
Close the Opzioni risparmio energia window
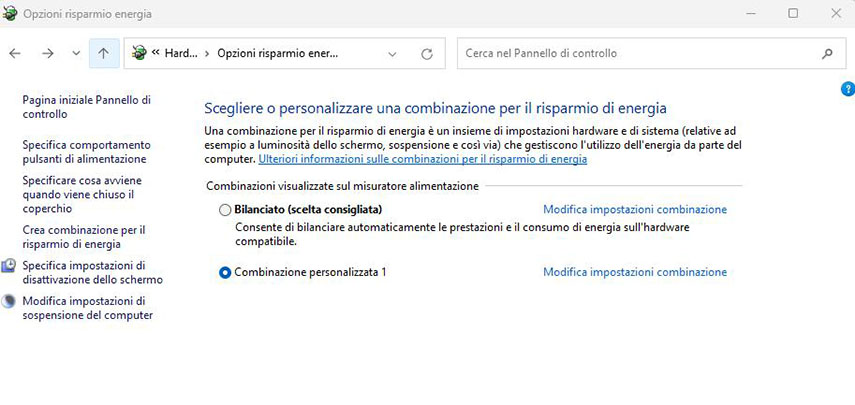point(836,14)
